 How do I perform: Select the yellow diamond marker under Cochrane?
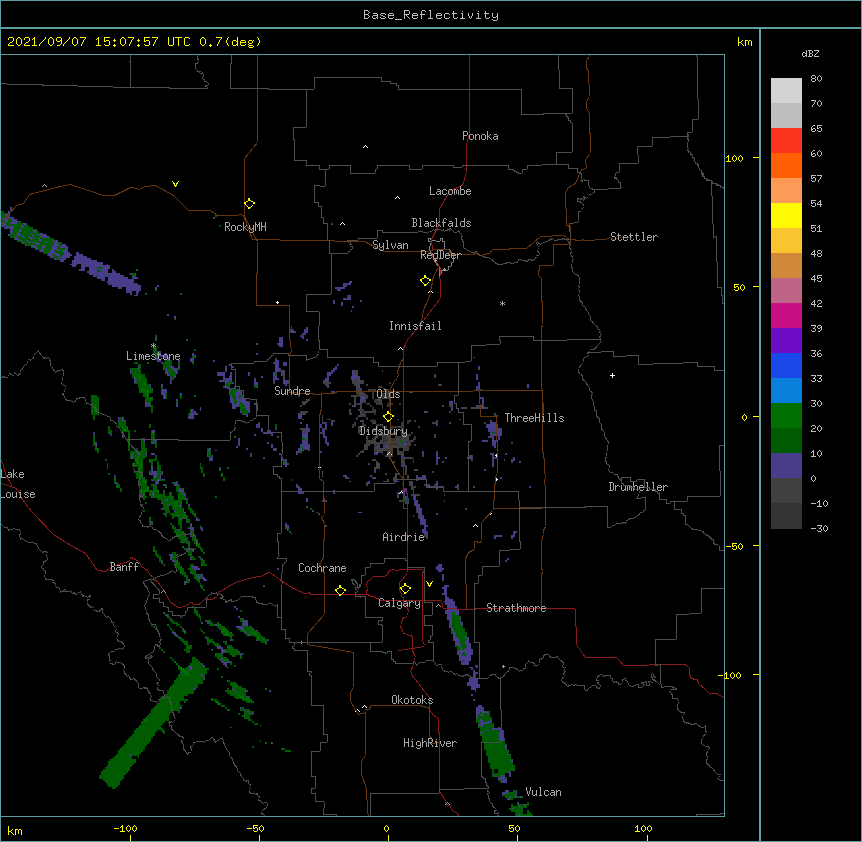(340, 590)
